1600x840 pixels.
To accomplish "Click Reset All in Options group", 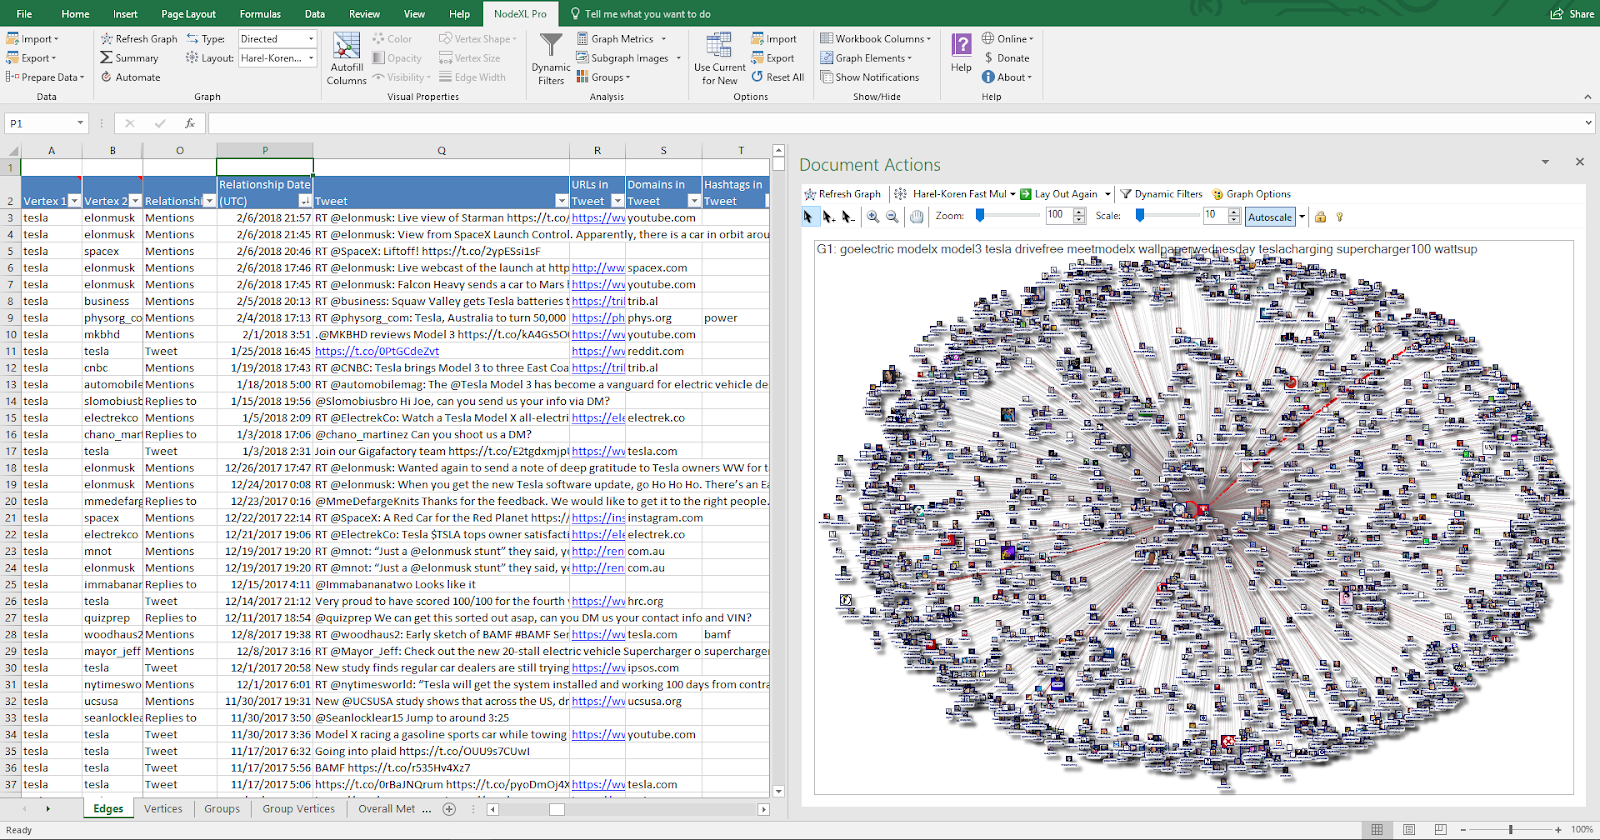I will [778, 77].
